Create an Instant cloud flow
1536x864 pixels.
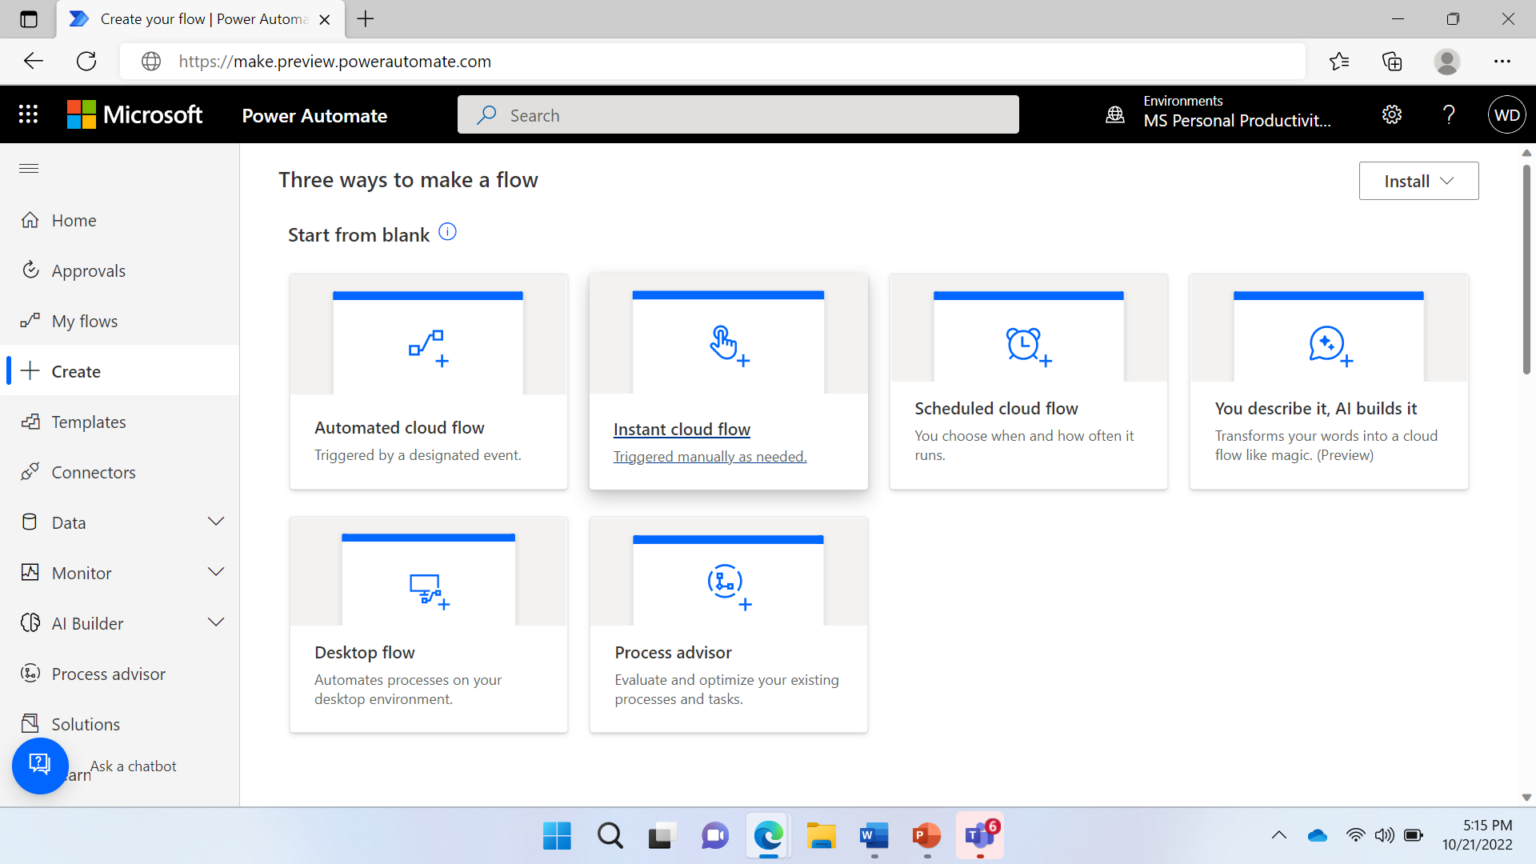(728, 381)
